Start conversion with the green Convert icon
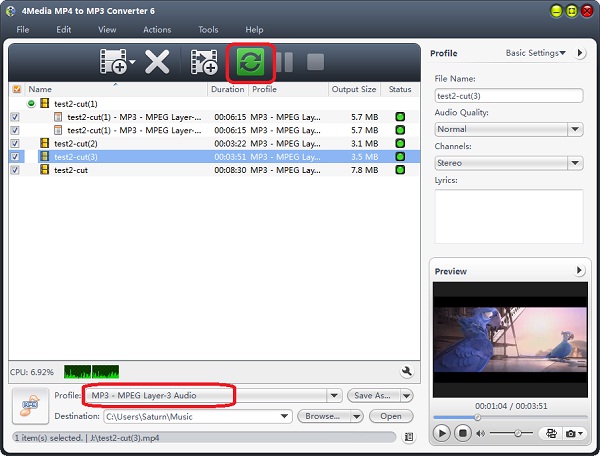This screenshot has width=600, height=456. (x=250, y=63)
